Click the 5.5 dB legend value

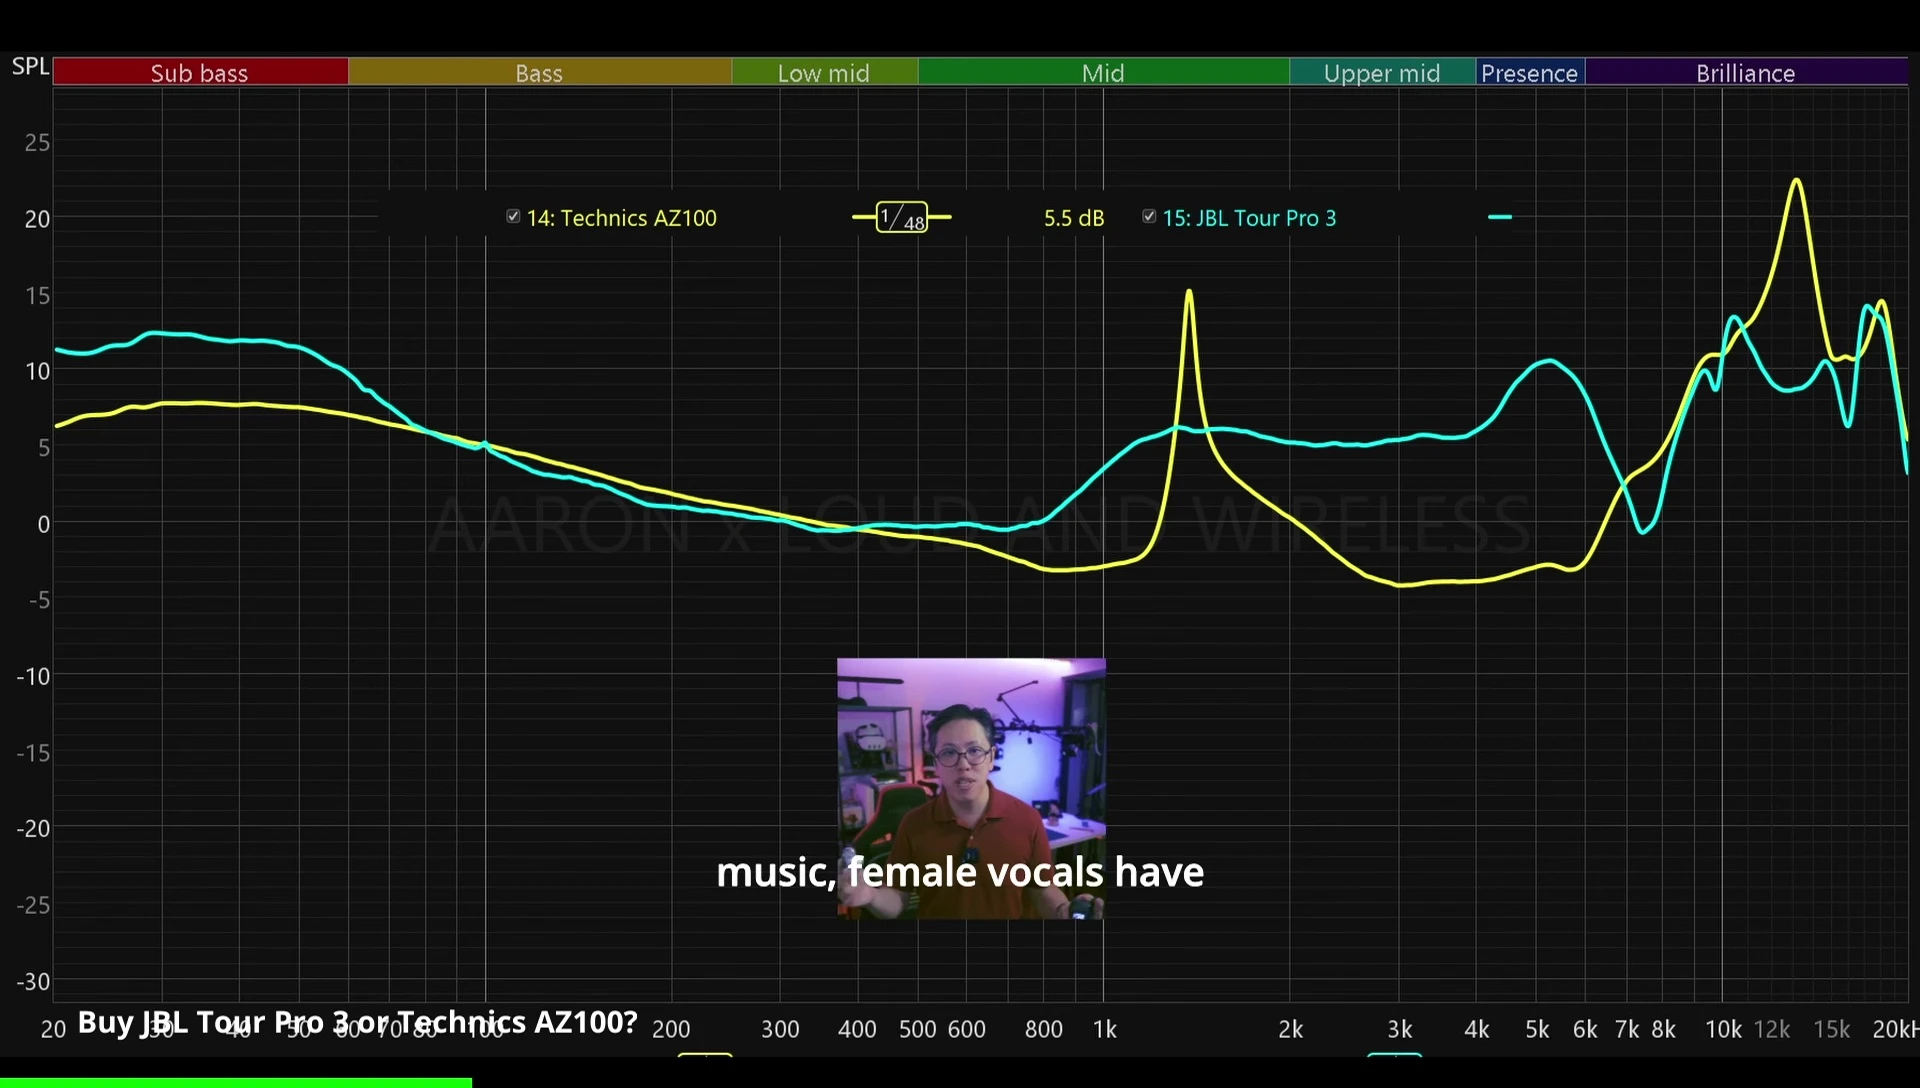(x=1074, y=218)
